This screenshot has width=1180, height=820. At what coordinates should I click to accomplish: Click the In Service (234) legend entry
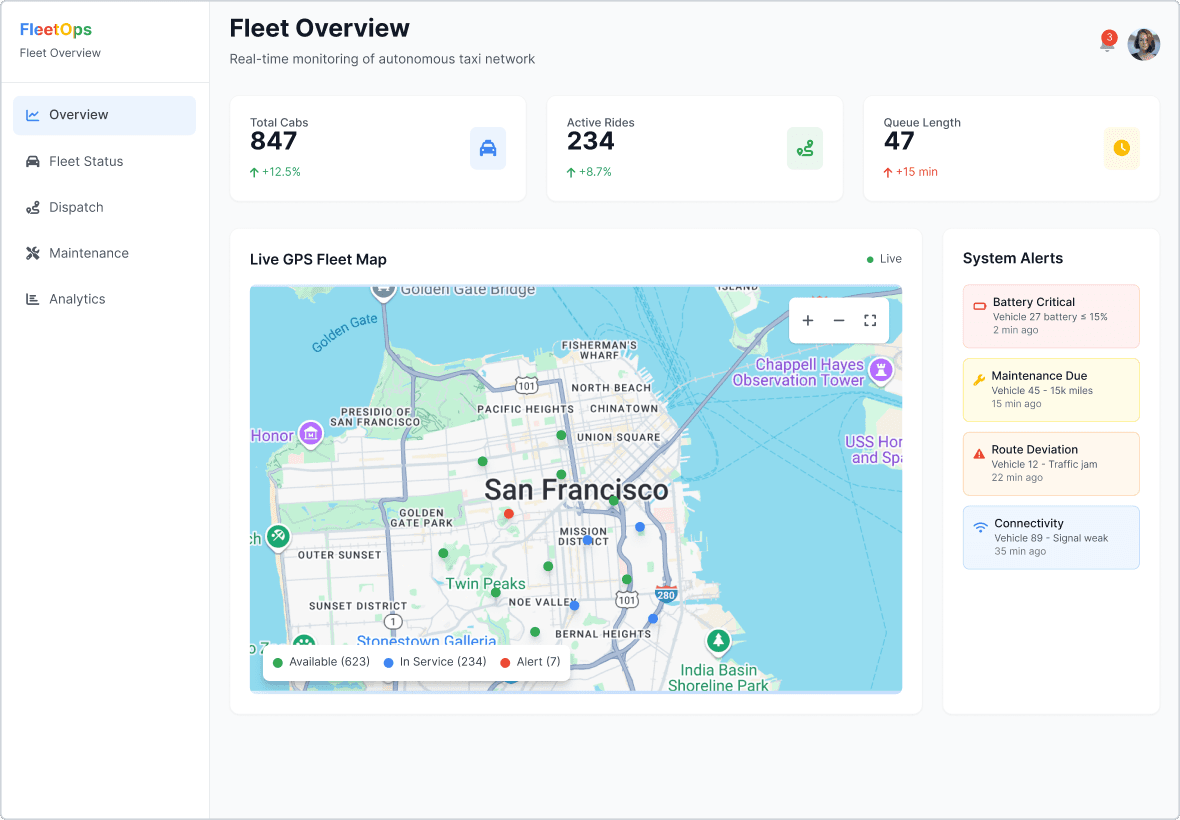pyautogui.click(x=435, y=662)
